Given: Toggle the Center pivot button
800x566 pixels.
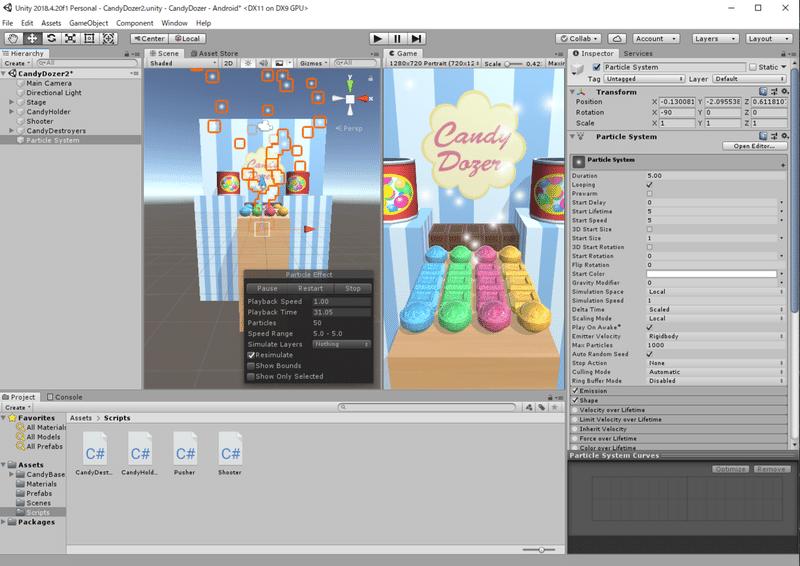Looking at the screenshot, I should click(x=149, y=38).
